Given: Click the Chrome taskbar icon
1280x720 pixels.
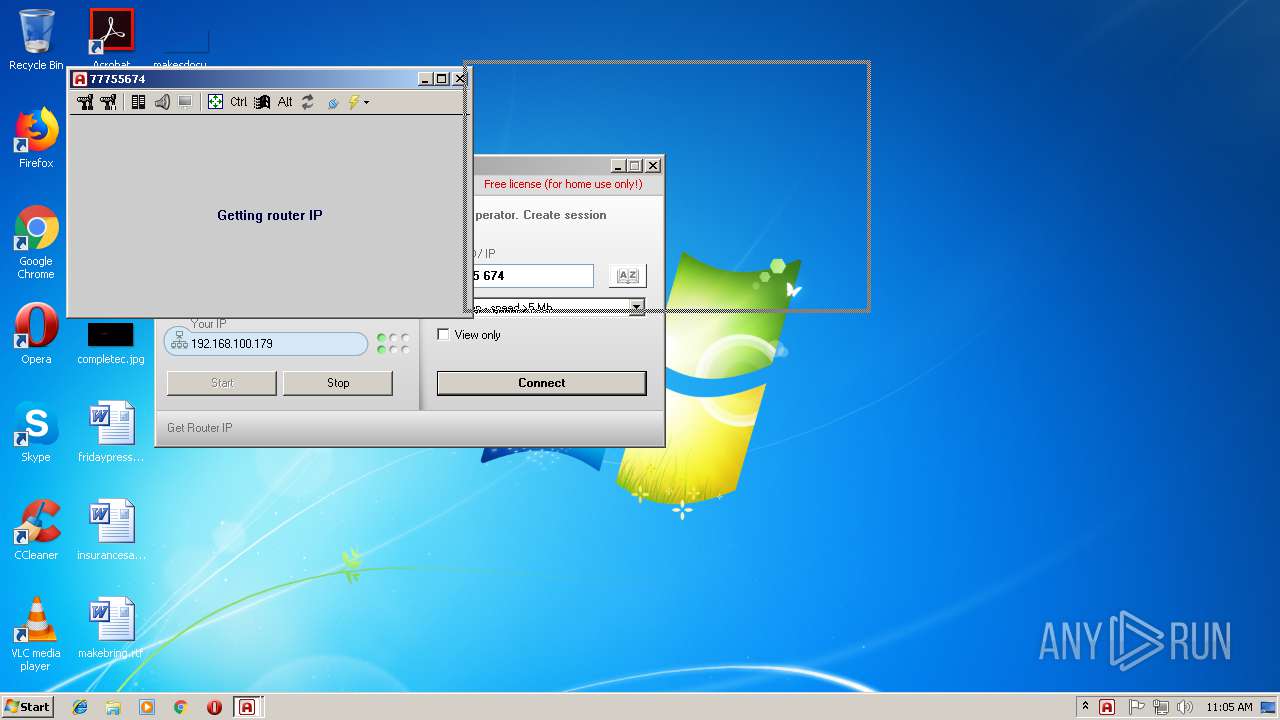Looking at the screenshot, I should click(x=180, y=707).
